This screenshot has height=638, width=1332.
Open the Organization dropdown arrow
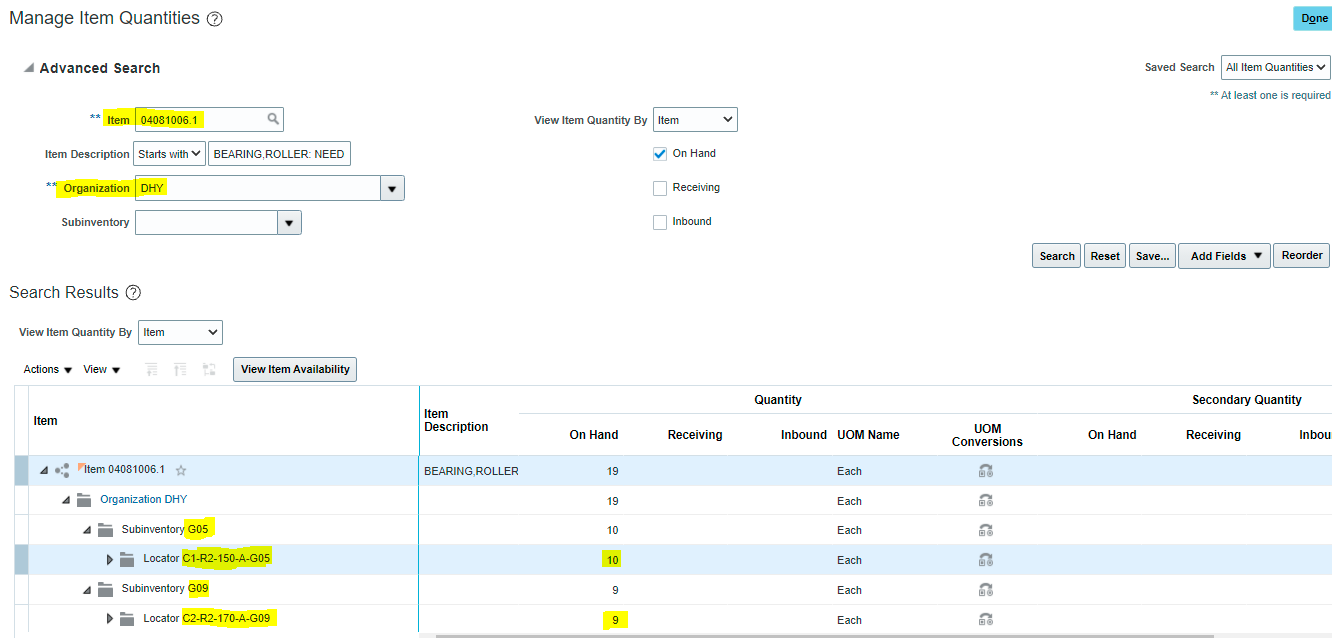[392, 188]
